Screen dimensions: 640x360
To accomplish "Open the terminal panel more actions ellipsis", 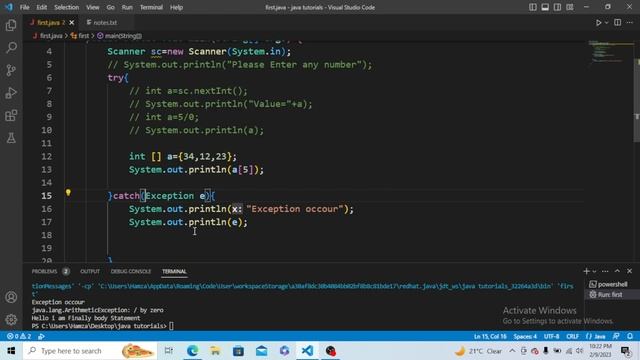I will coord(605,271).
